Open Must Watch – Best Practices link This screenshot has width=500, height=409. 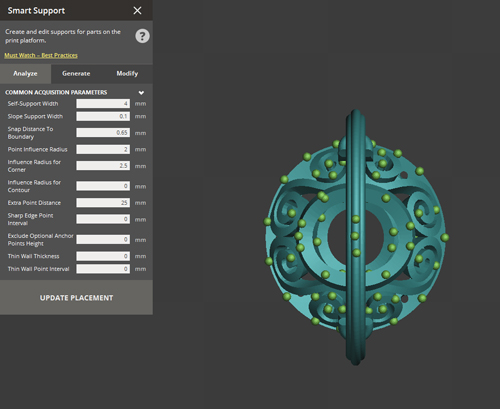pyautogui.click(x=41, y=55)
